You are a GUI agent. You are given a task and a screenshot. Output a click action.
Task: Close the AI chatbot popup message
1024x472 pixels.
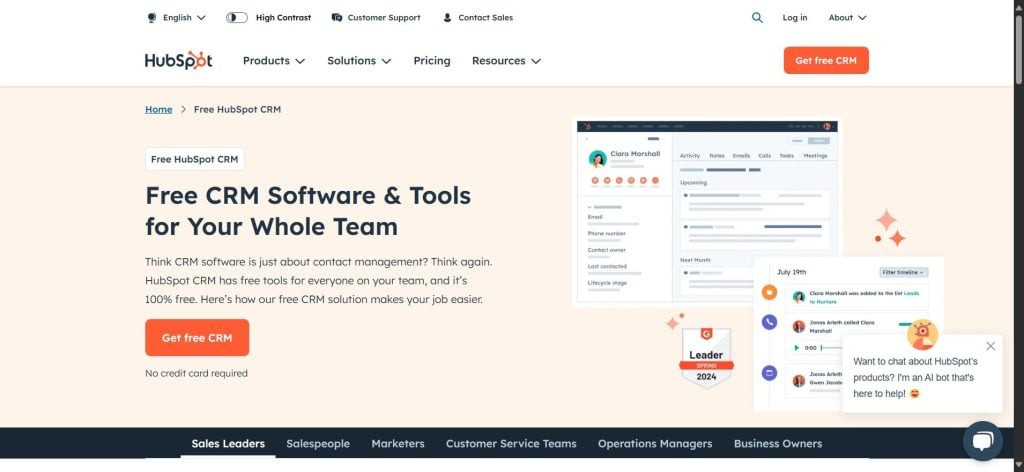click(x=990, y=346)
